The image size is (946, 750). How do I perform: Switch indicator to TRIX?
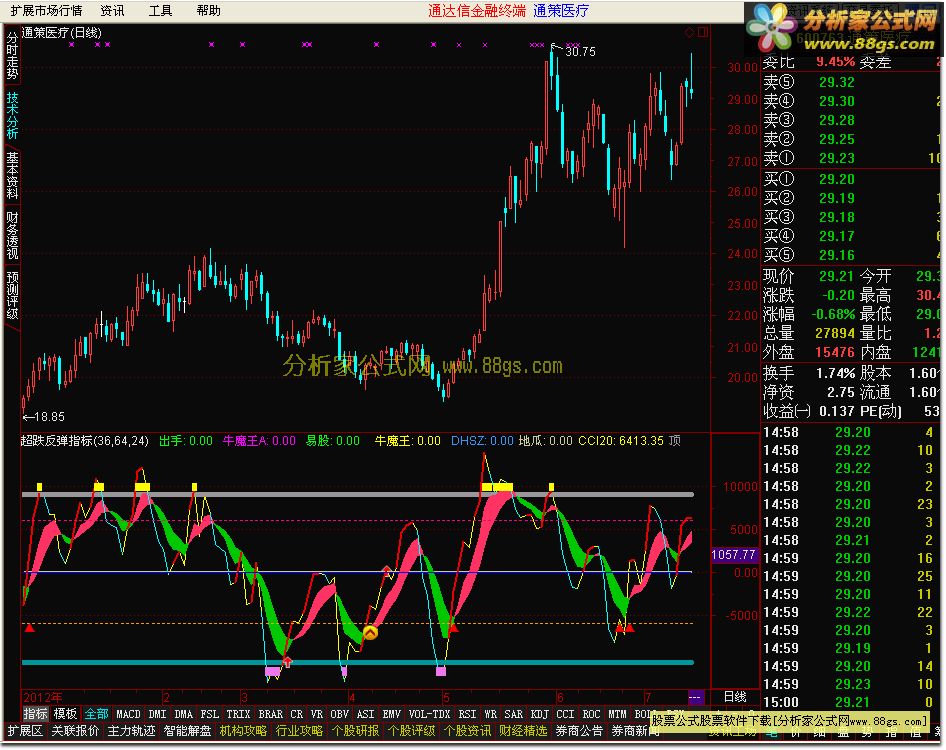coord(238,714)
